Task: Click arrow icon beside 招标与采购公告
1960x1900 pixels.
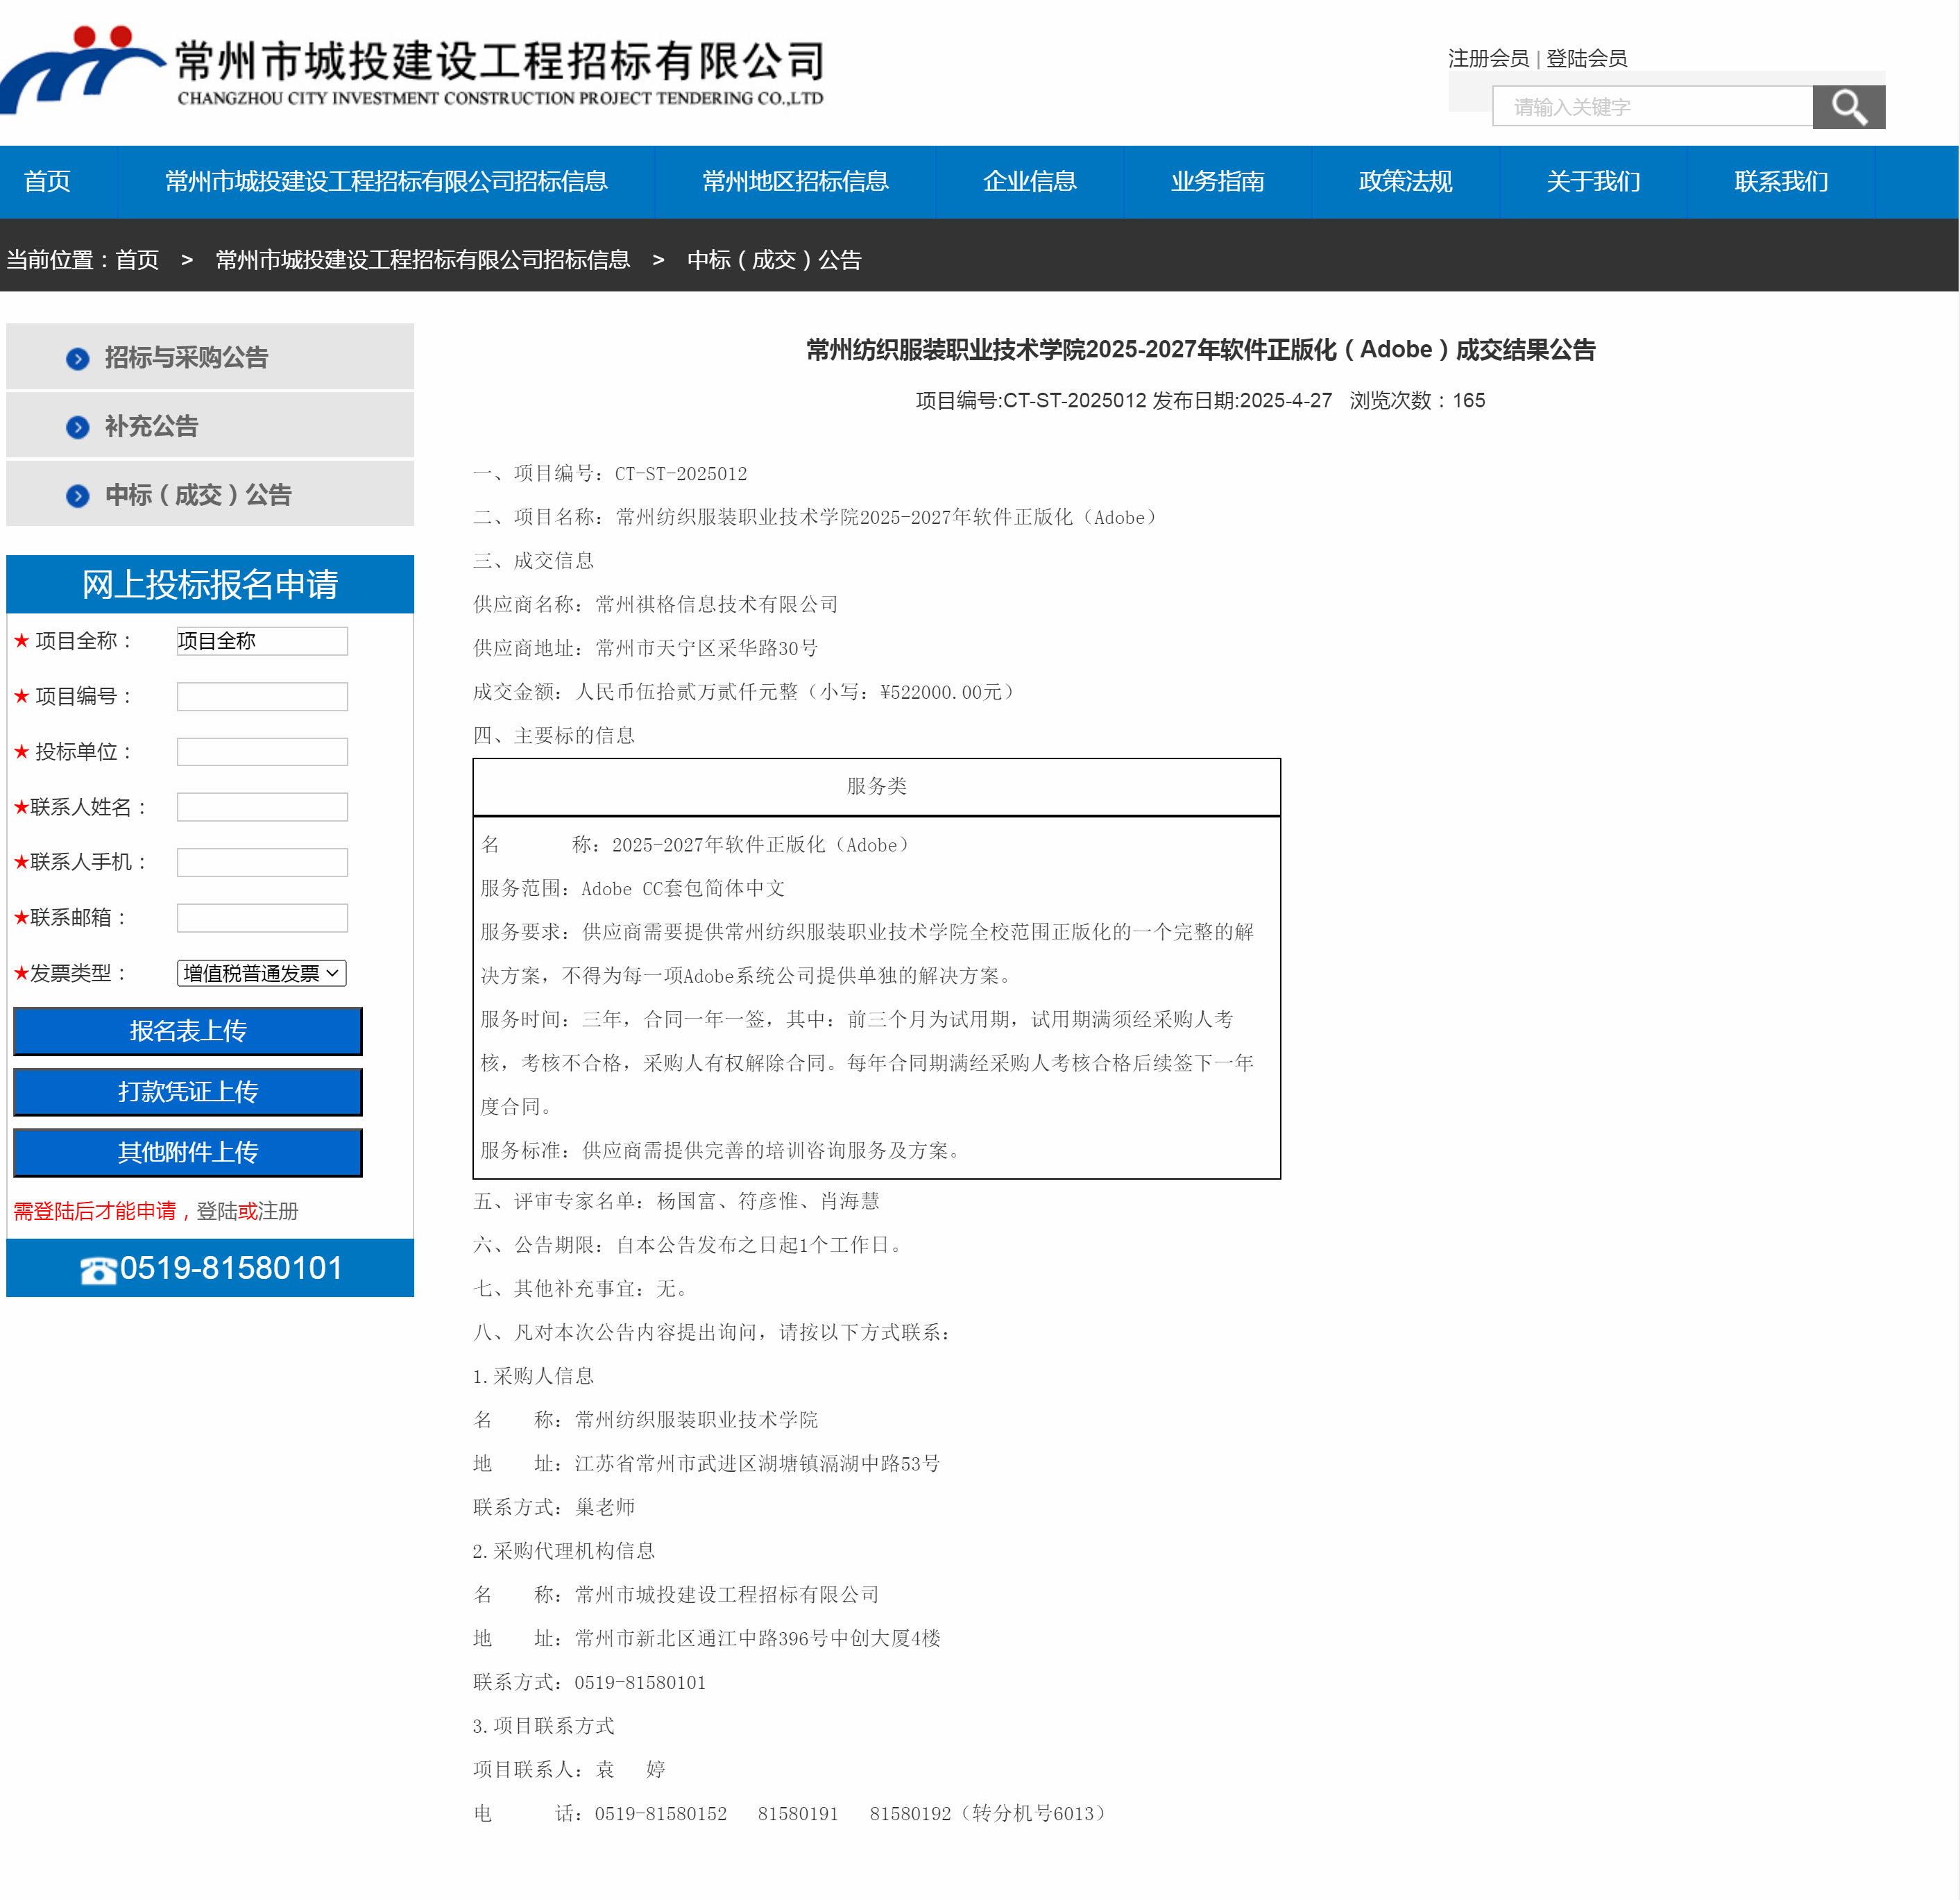Action: (77, 358)
